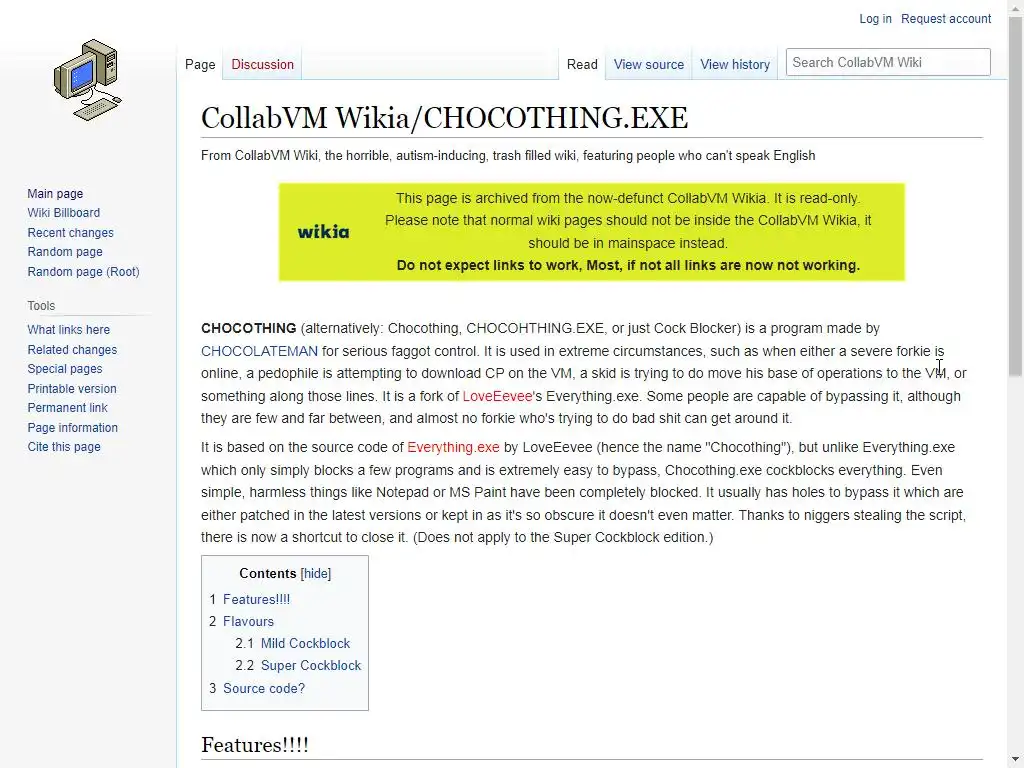1024x768 pixels.
Task: Click the bold CHOCOTHING word
Action: [x=248, y=328]
